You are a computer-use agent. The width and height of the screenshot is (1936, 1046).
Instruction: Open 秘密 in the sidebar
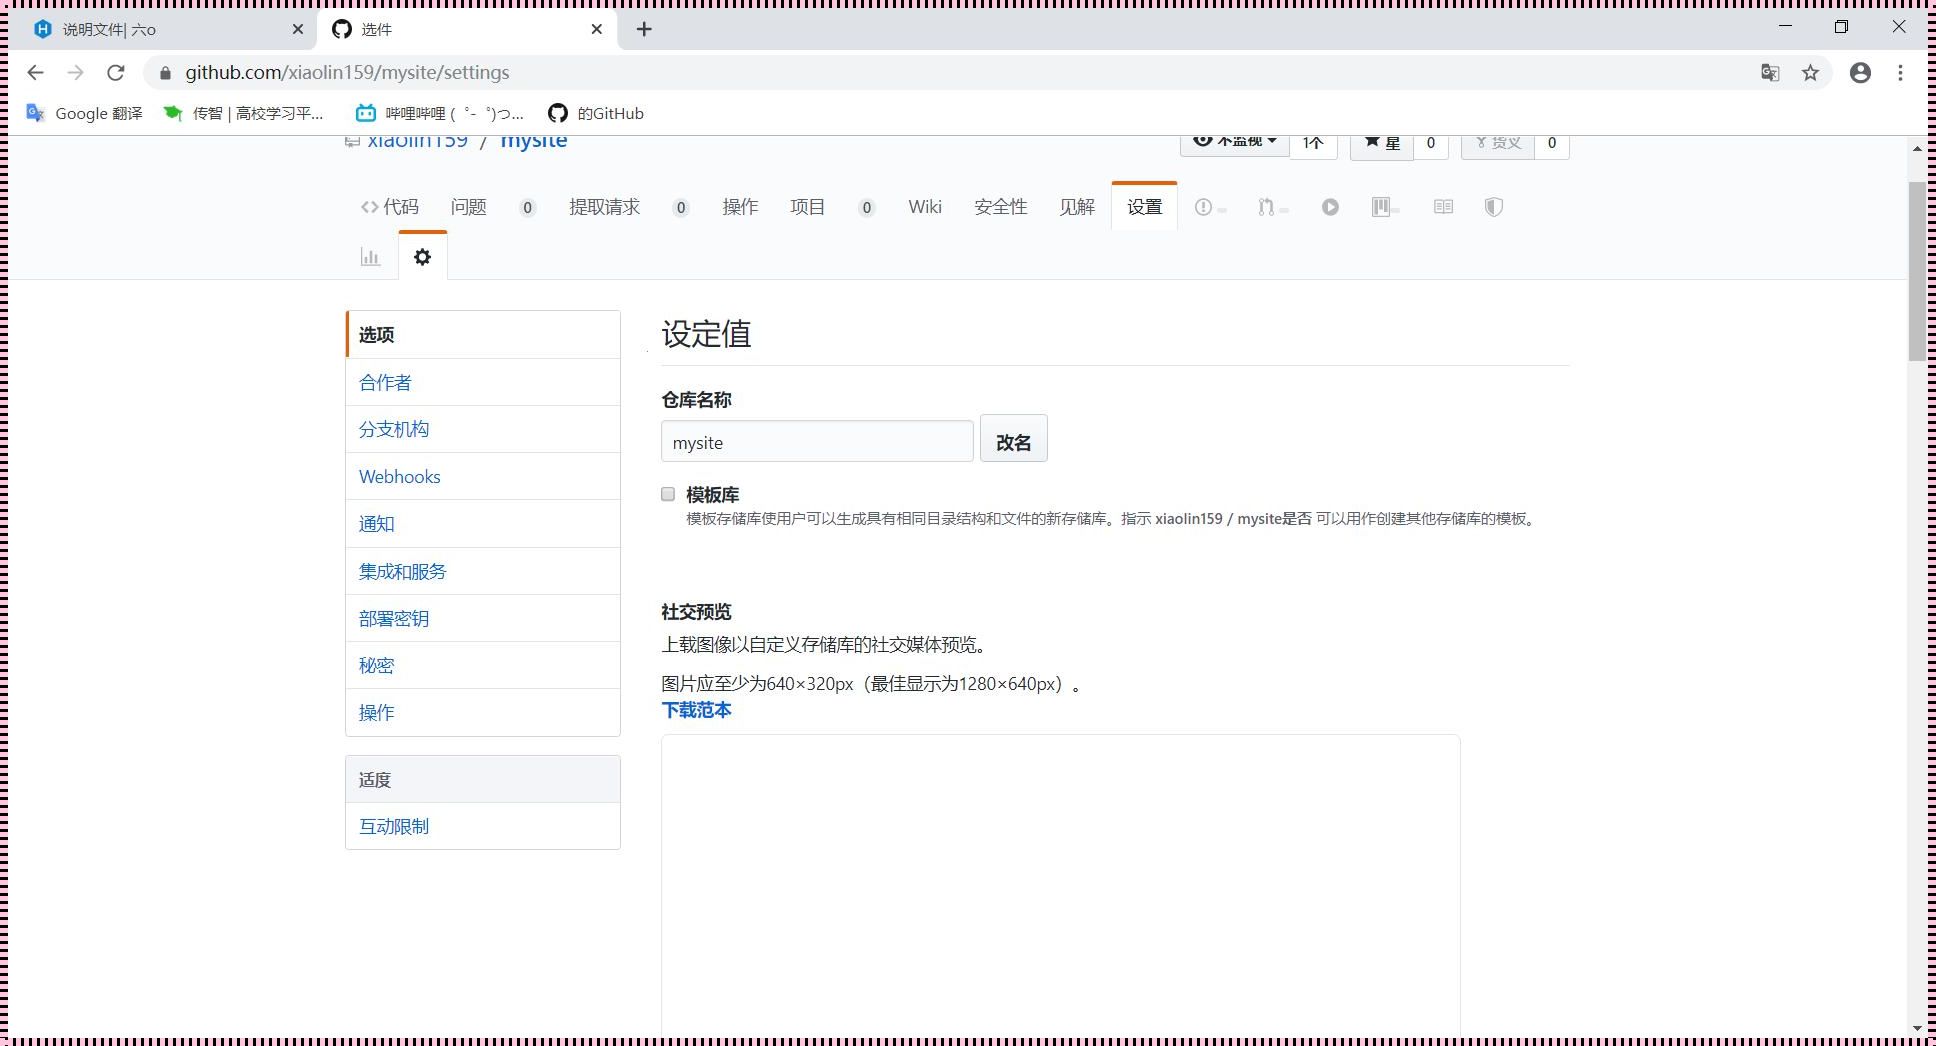483,665
